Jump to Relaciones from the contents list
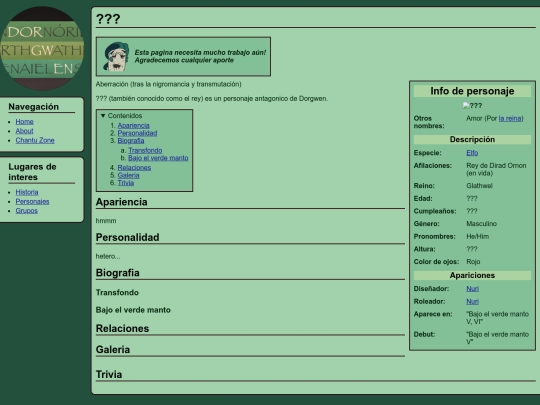Screen dimensions: 540x405 click(x=134, y=167)
